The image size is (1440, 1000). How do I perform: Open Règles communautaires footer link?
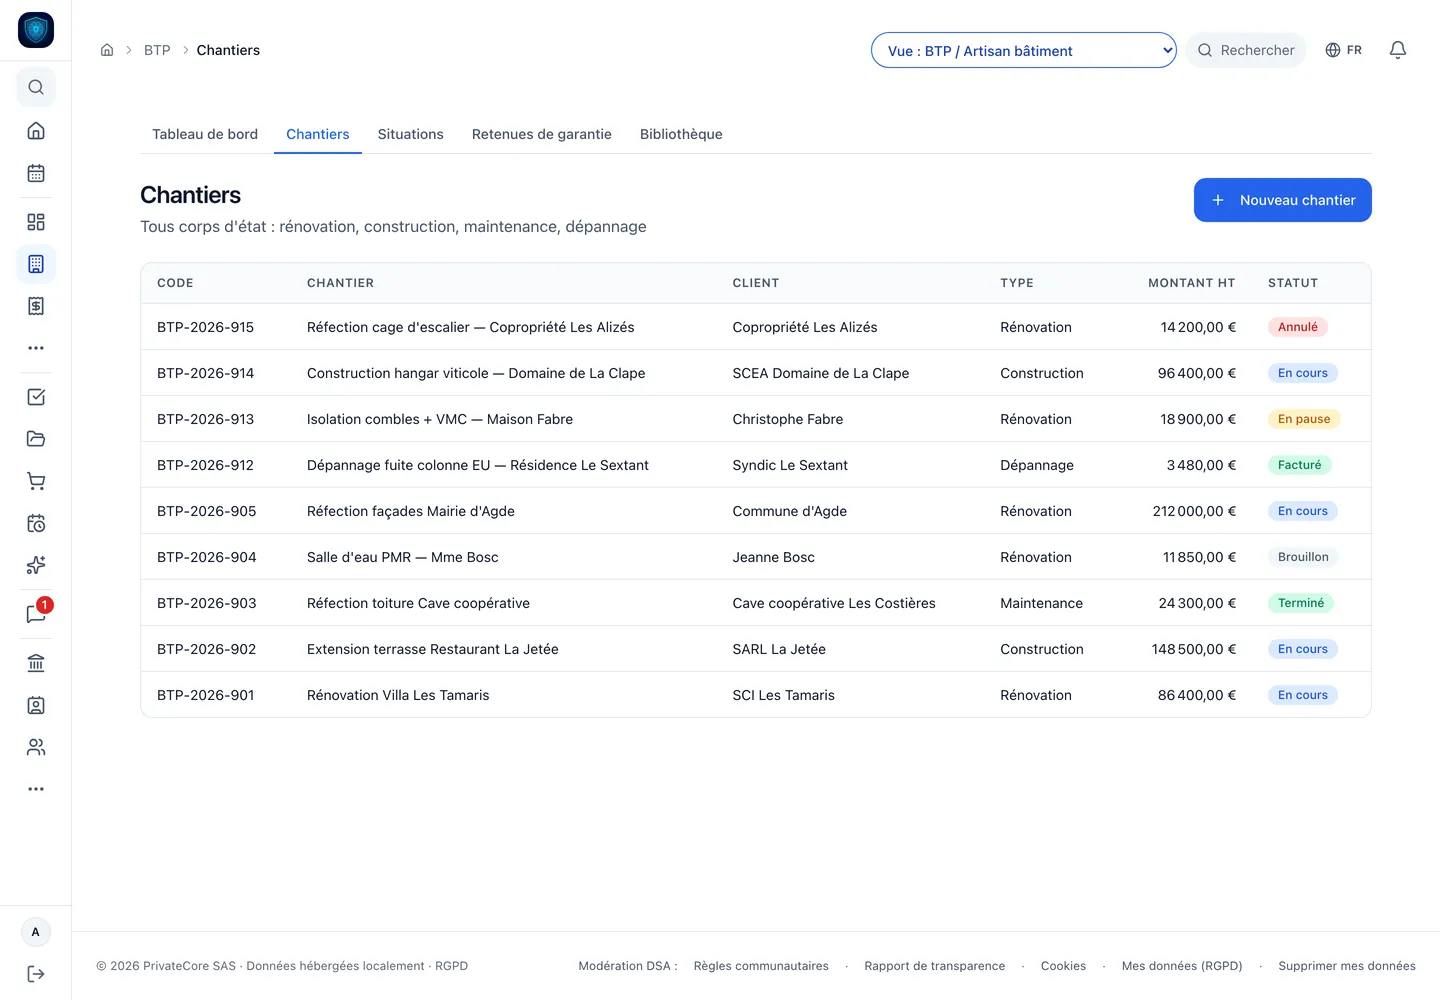coord(761,966)
